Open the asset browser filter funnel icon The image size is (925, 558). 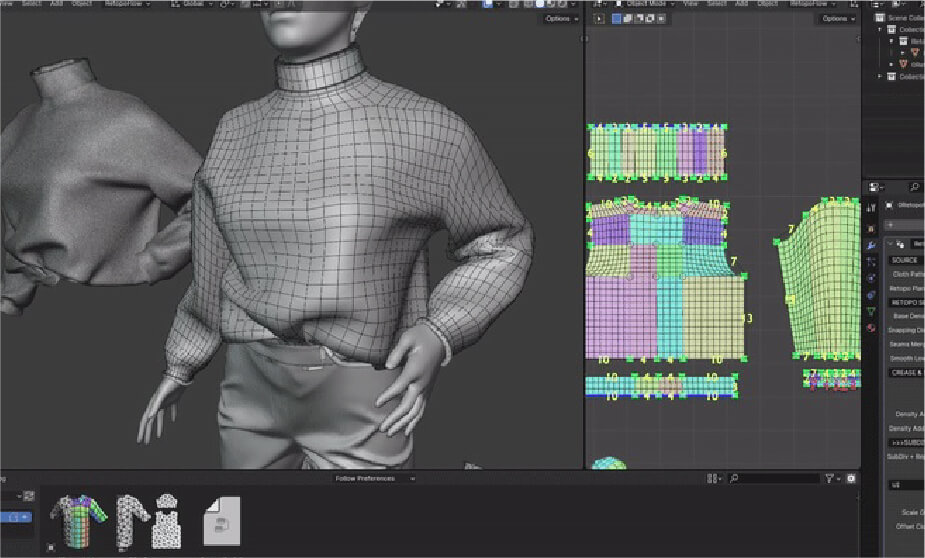click(x=831, y=479)
